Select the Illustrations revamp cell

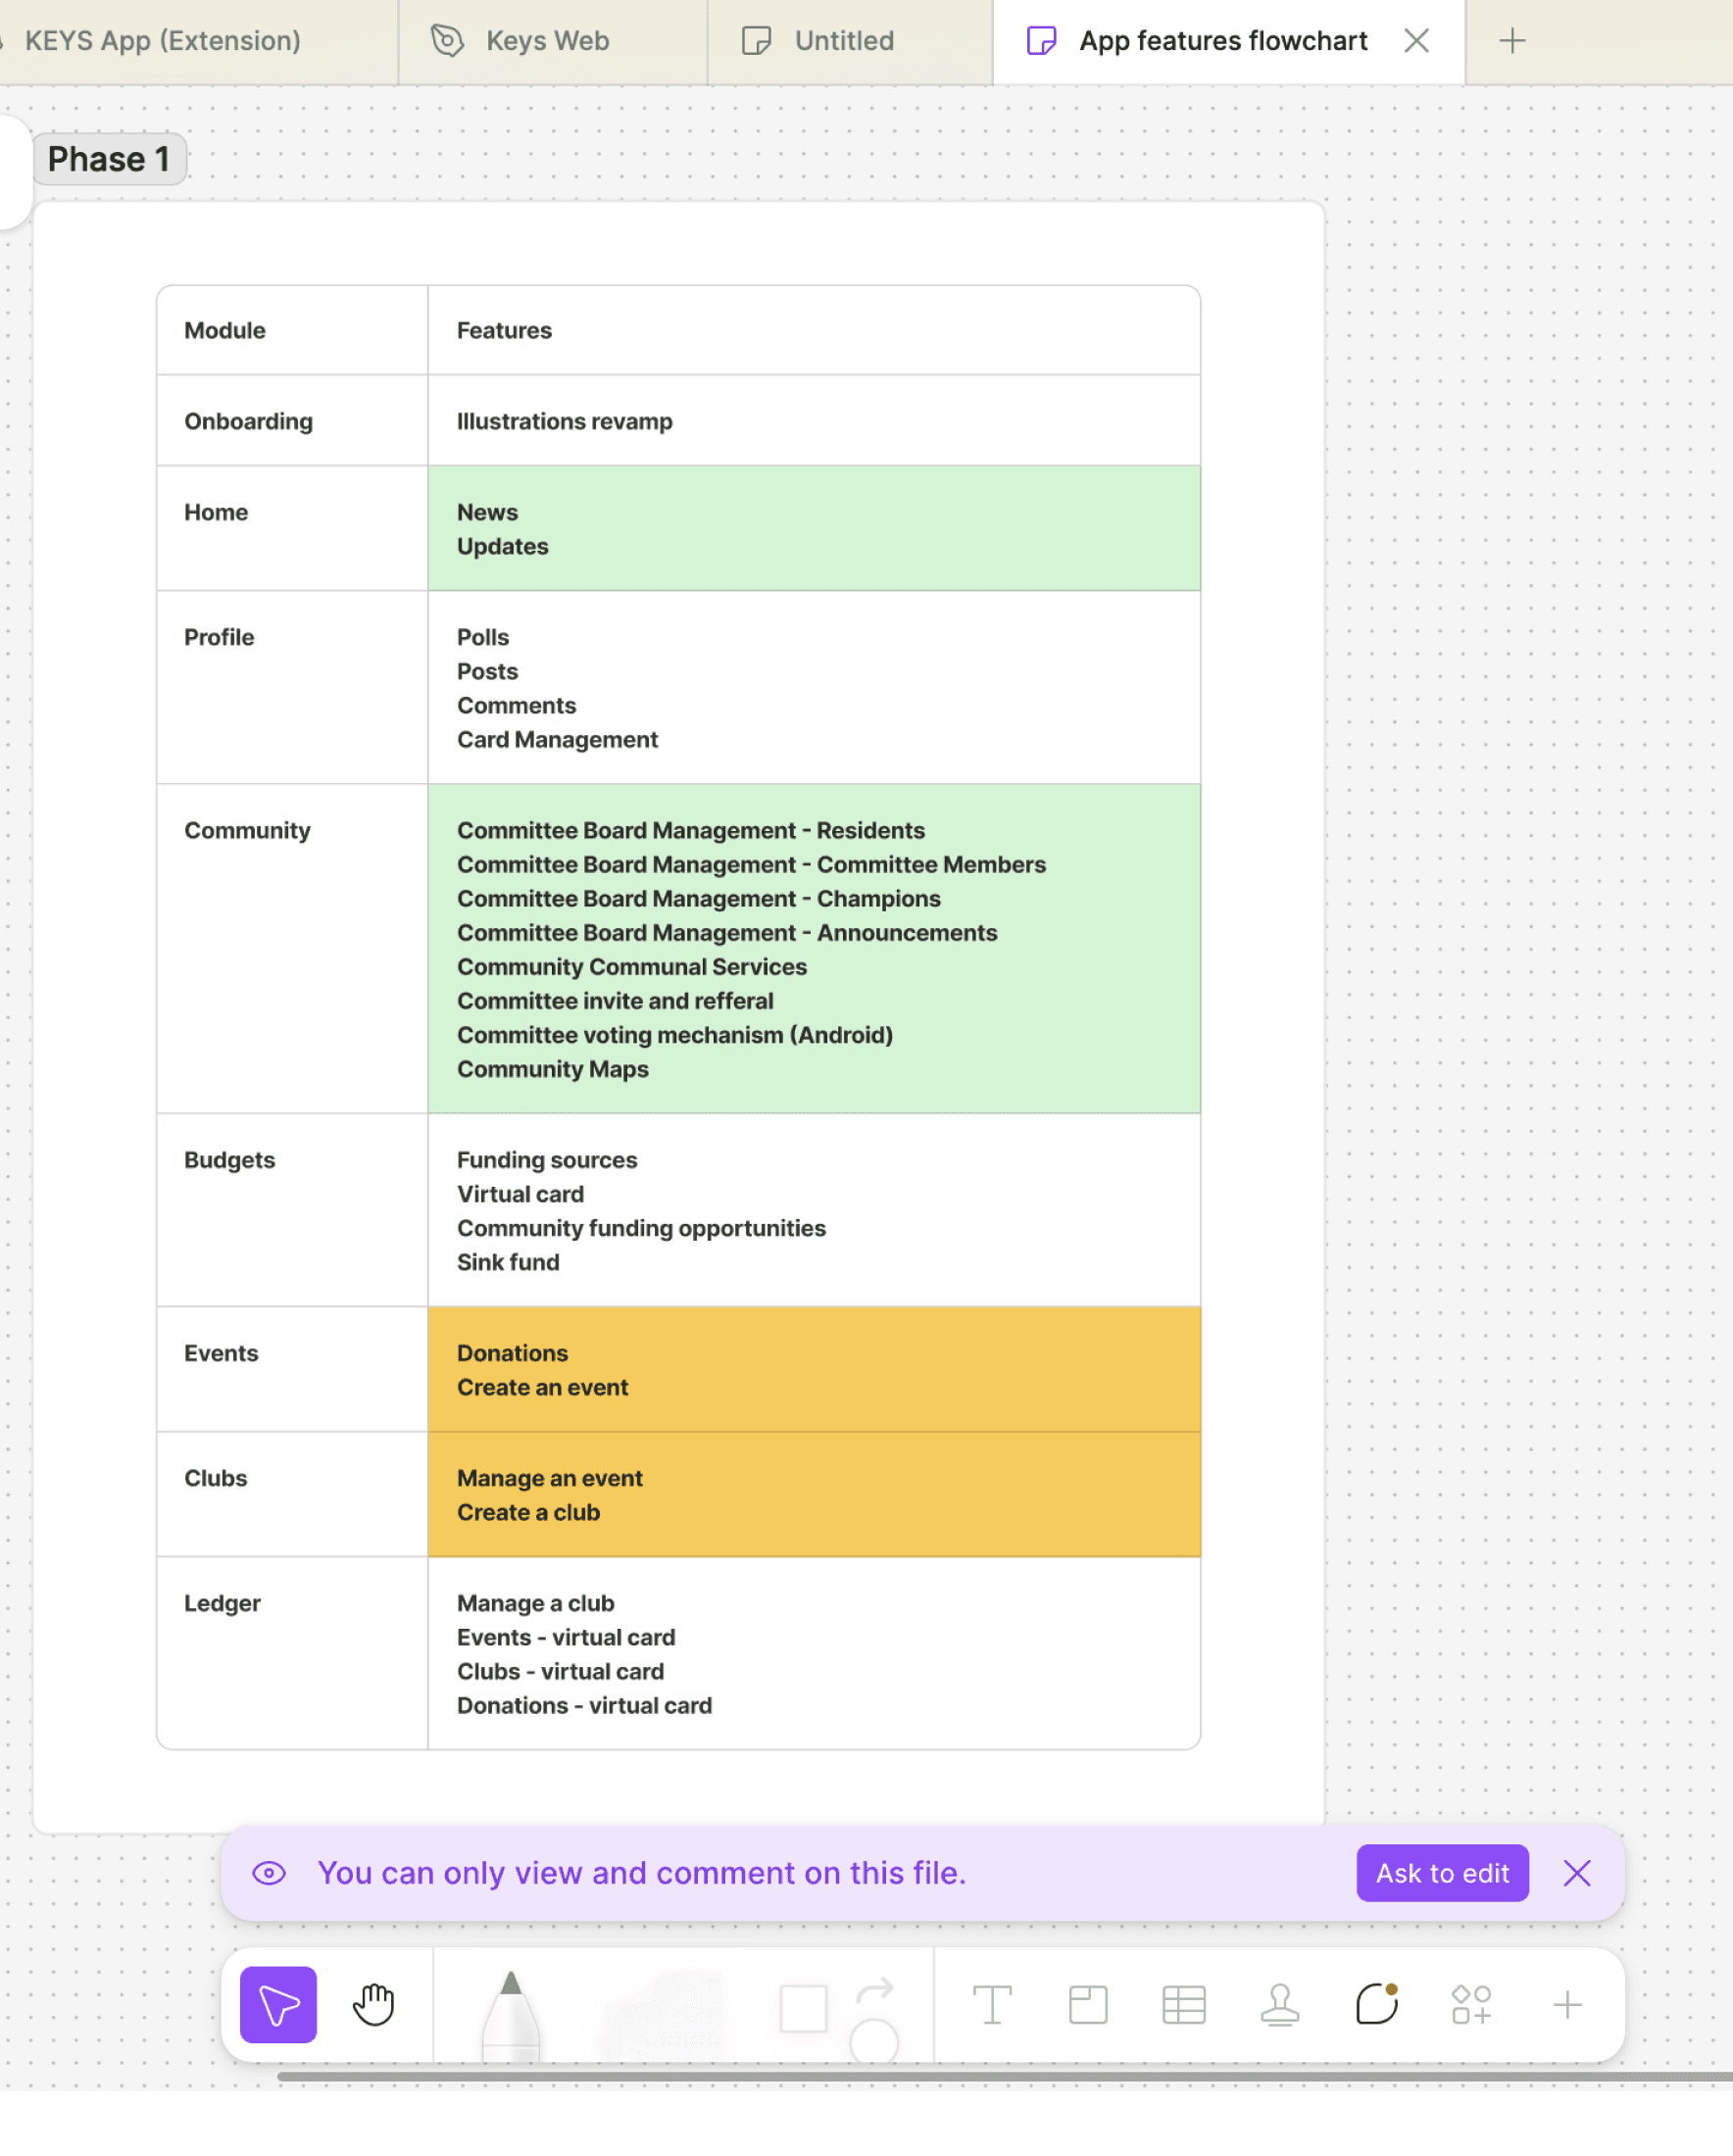[x=814, y=421]
